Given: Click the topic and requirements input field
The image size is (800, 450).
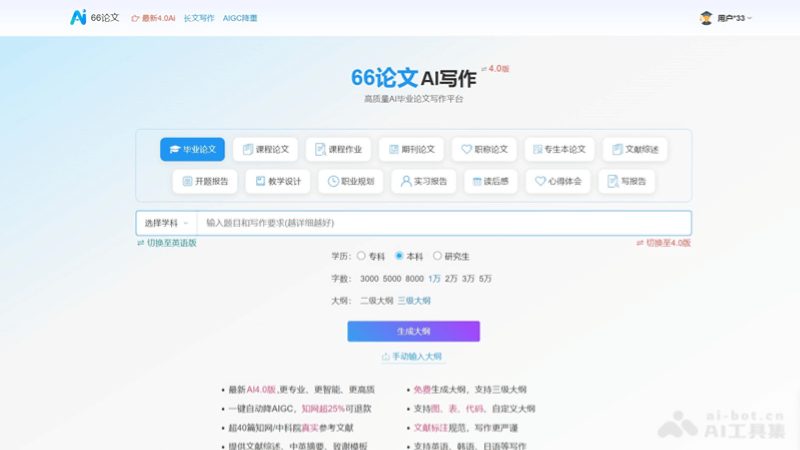Looking at the screenshot, I should pyautogui.click(x=440, y=223).
